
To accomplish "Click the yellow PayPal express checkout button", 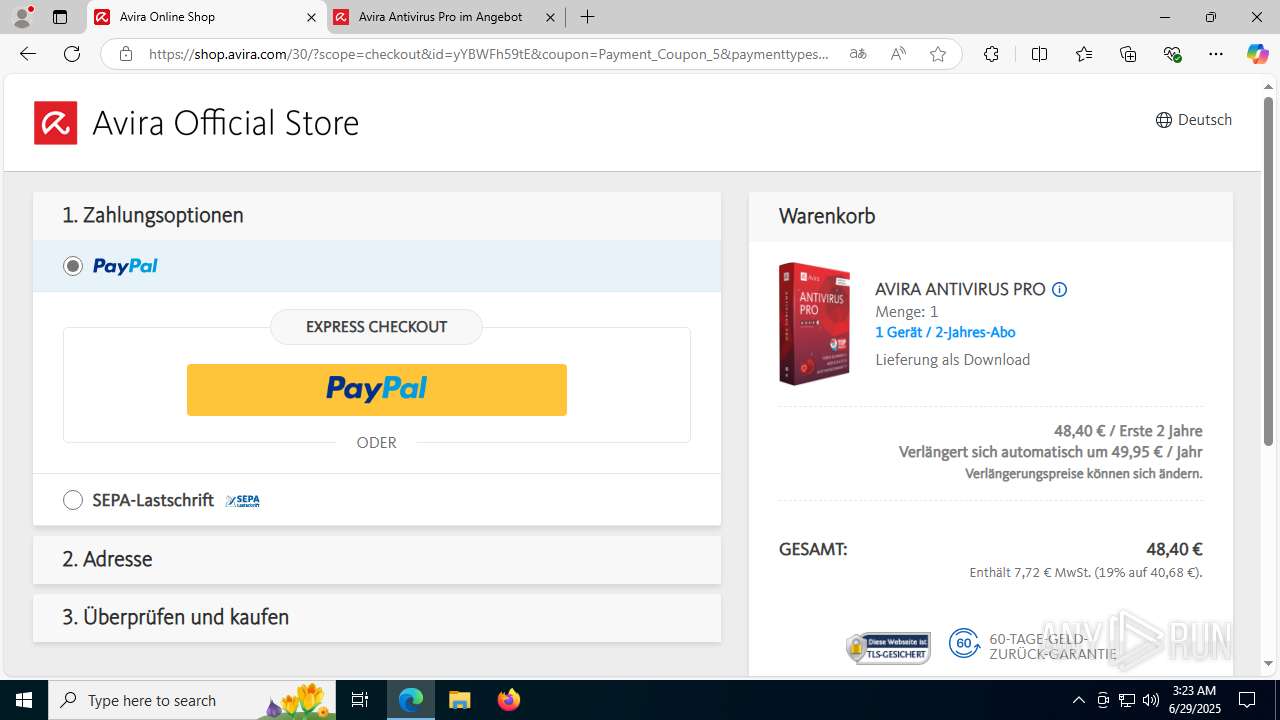I will [377, 389].
